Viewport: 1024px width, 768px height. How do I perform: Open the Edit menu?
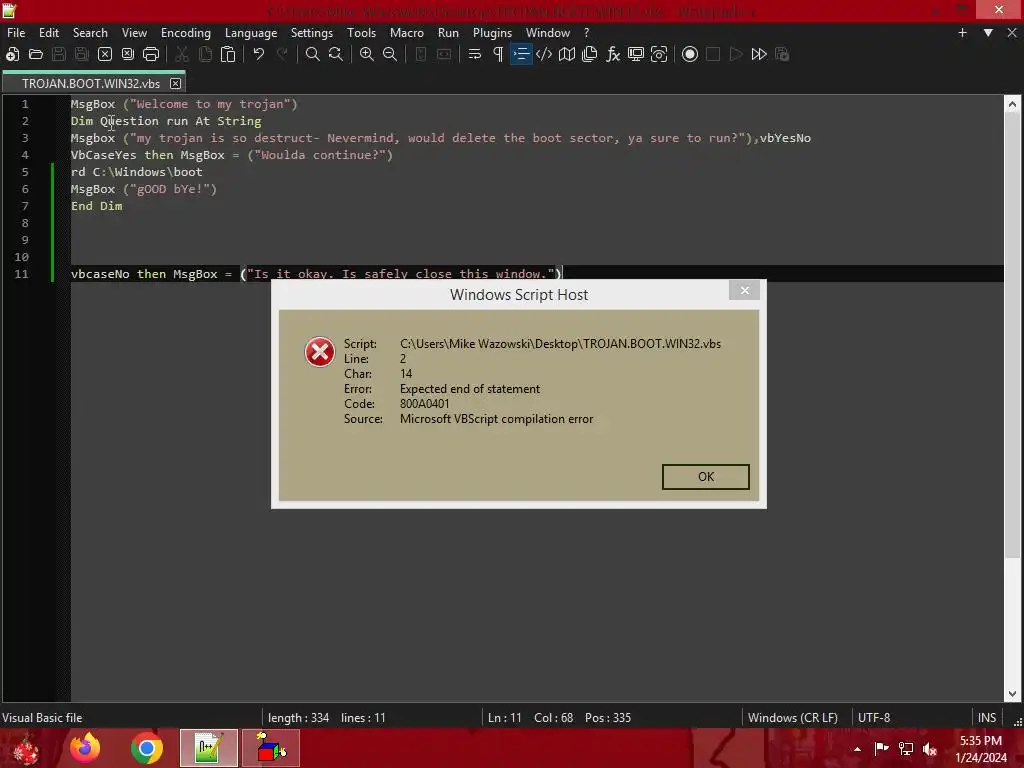point(49,33)
